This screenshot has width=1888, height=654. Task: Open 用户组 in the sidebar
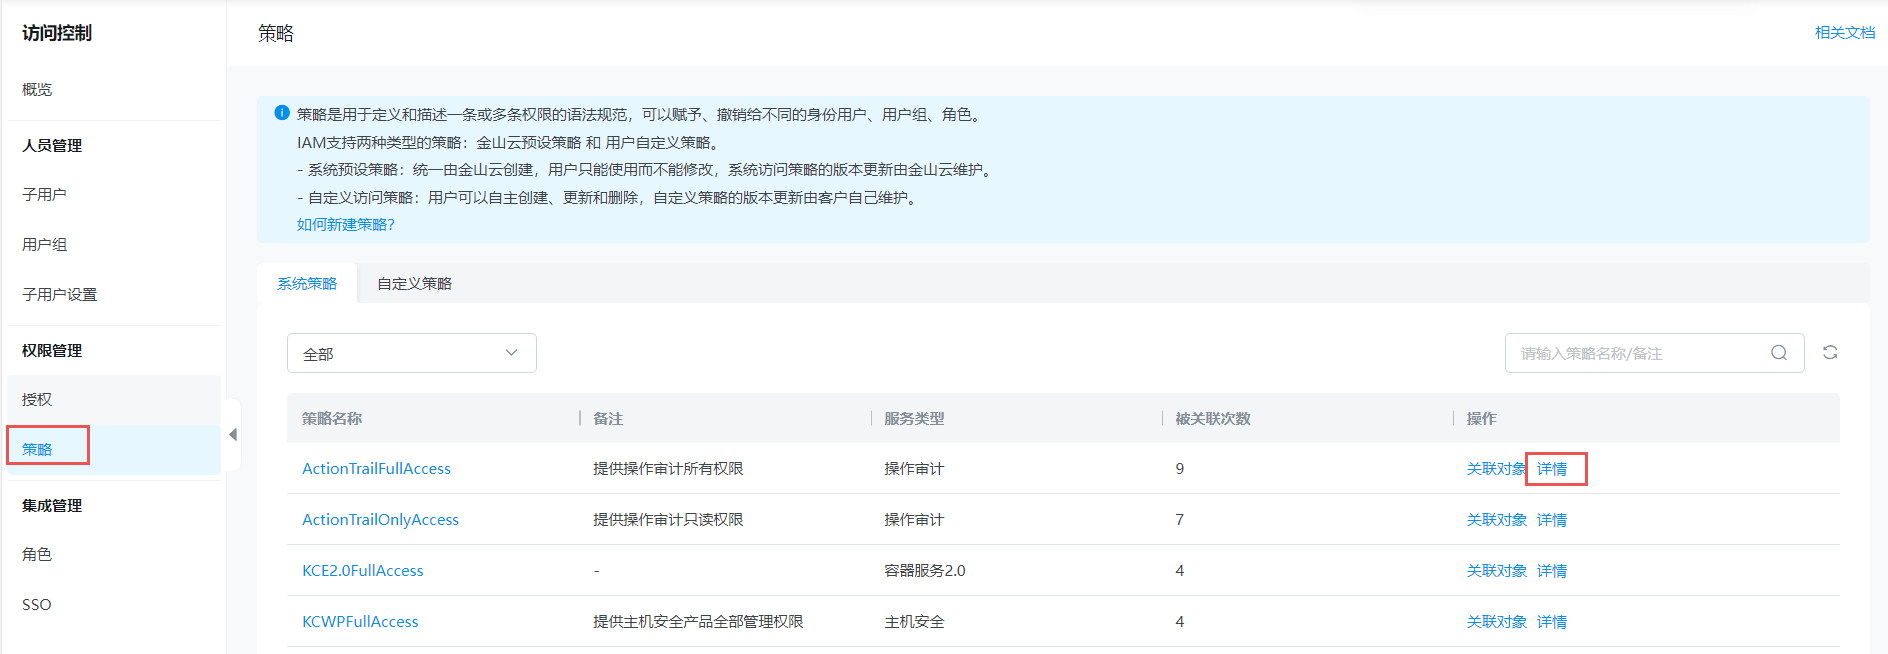click(45, 245)
